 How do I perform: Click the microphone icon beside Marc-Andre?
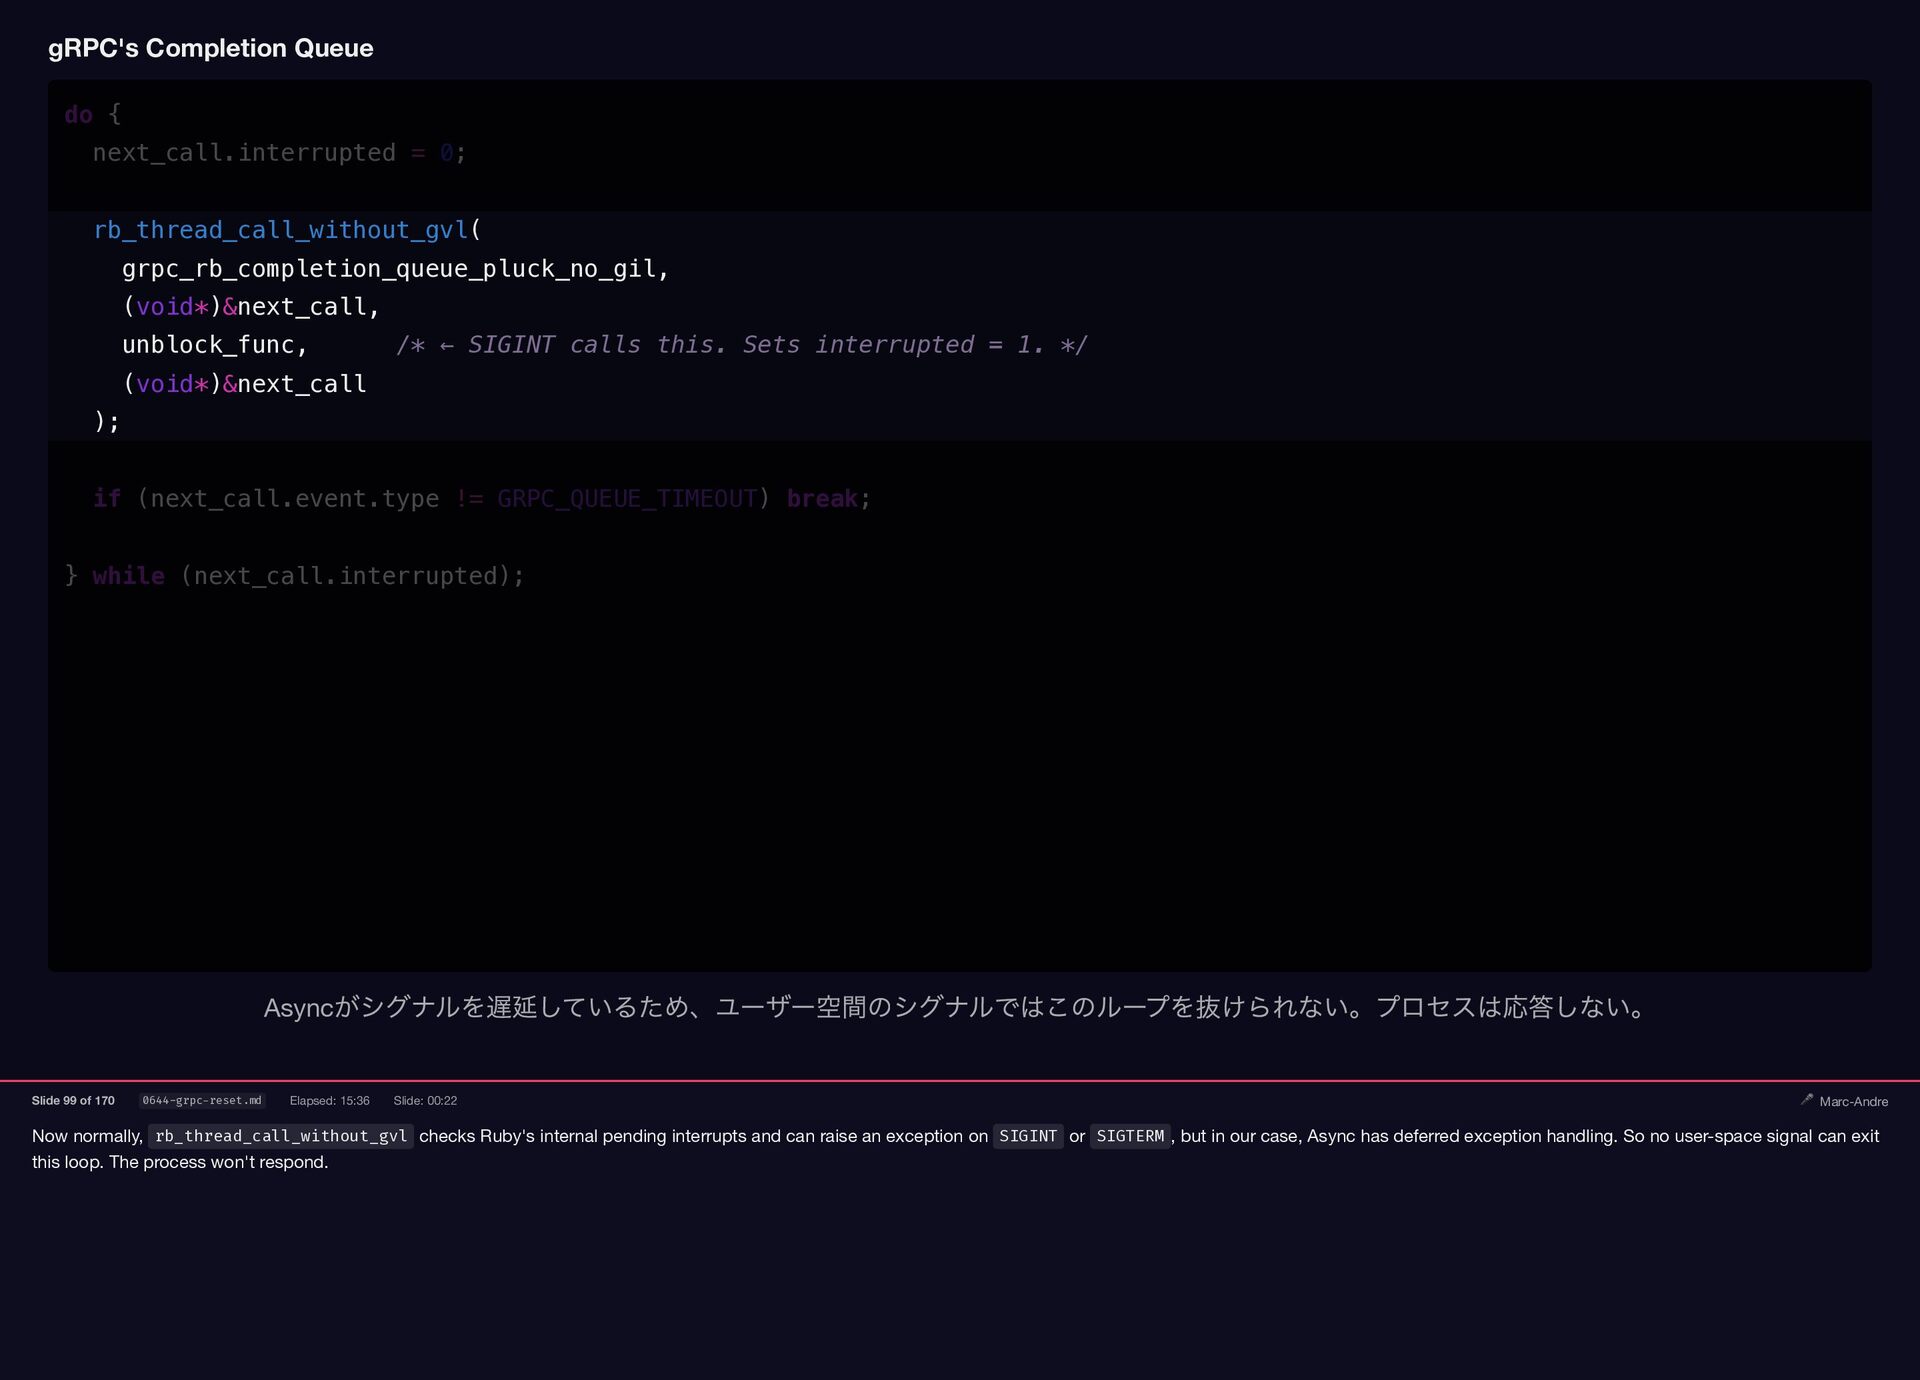[x=1806, y=1099]
